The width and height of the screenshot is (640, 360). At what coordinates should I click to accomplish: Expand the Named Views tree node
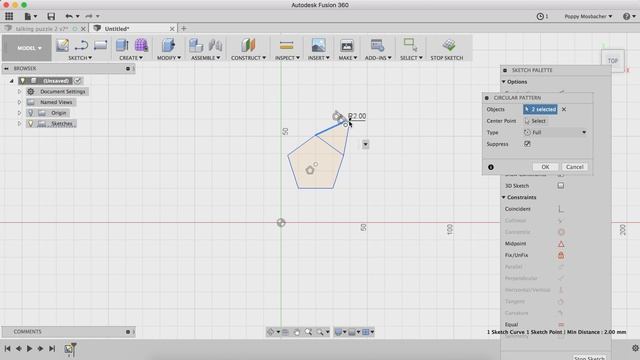(19, 102)
